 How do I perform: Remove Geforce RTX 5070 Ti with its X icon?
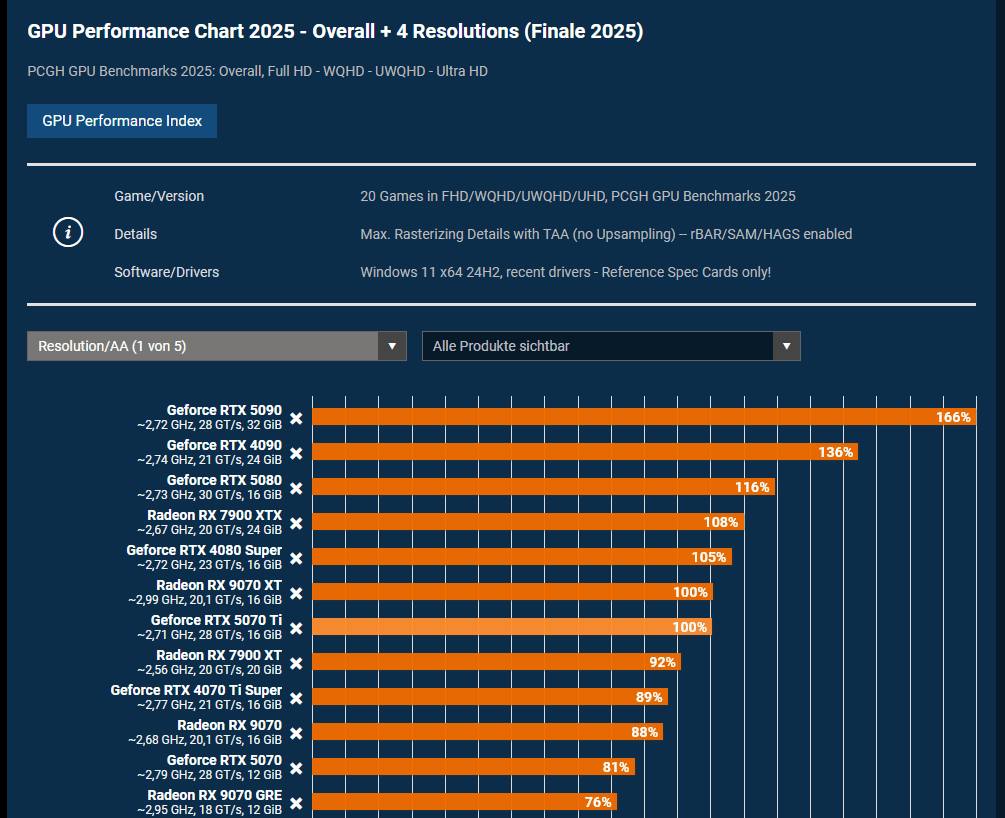click(x=296, y=628)
